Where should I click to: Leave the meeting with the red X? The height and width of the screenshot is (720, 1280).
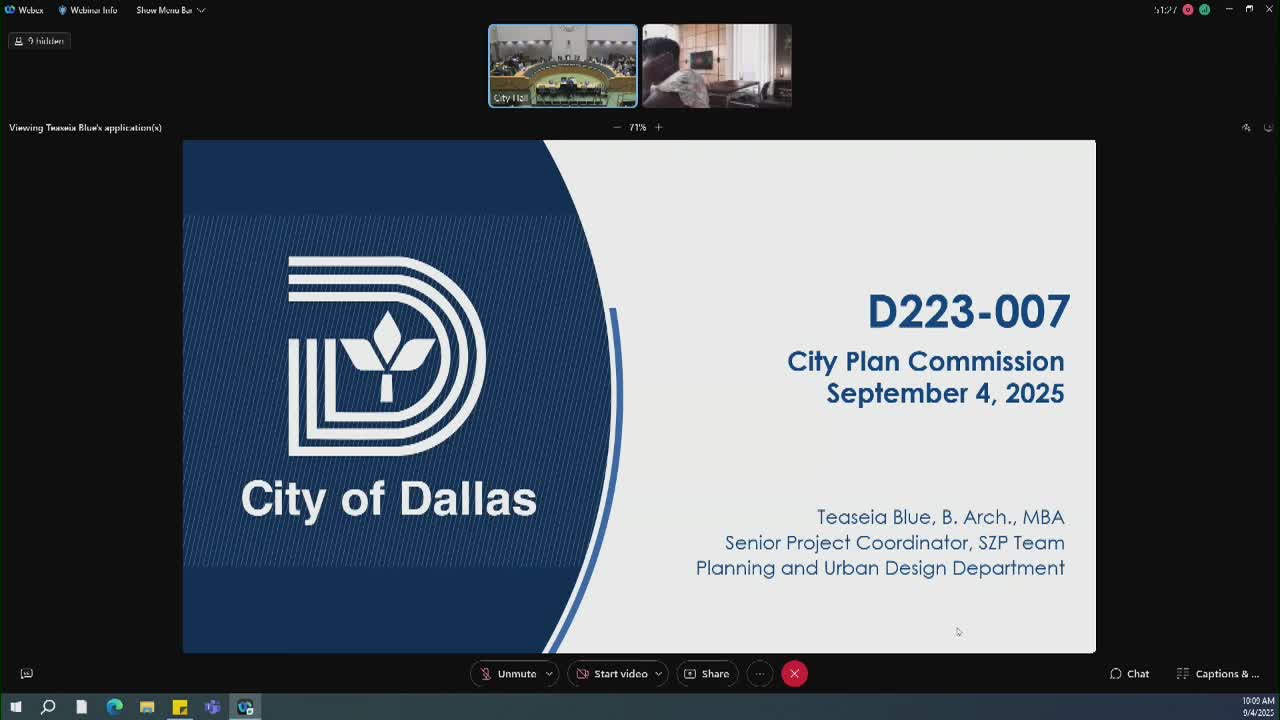pos(794,673)
